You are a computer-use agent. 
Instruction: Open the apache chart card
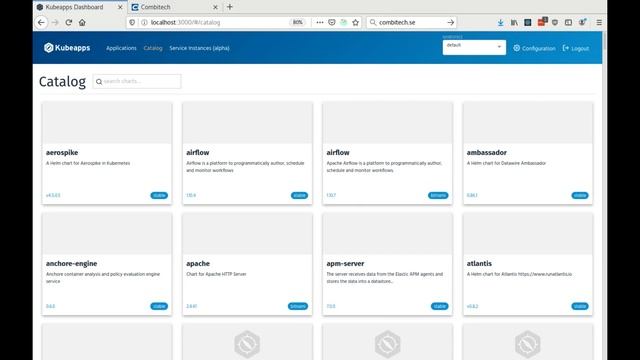[247, 264]
